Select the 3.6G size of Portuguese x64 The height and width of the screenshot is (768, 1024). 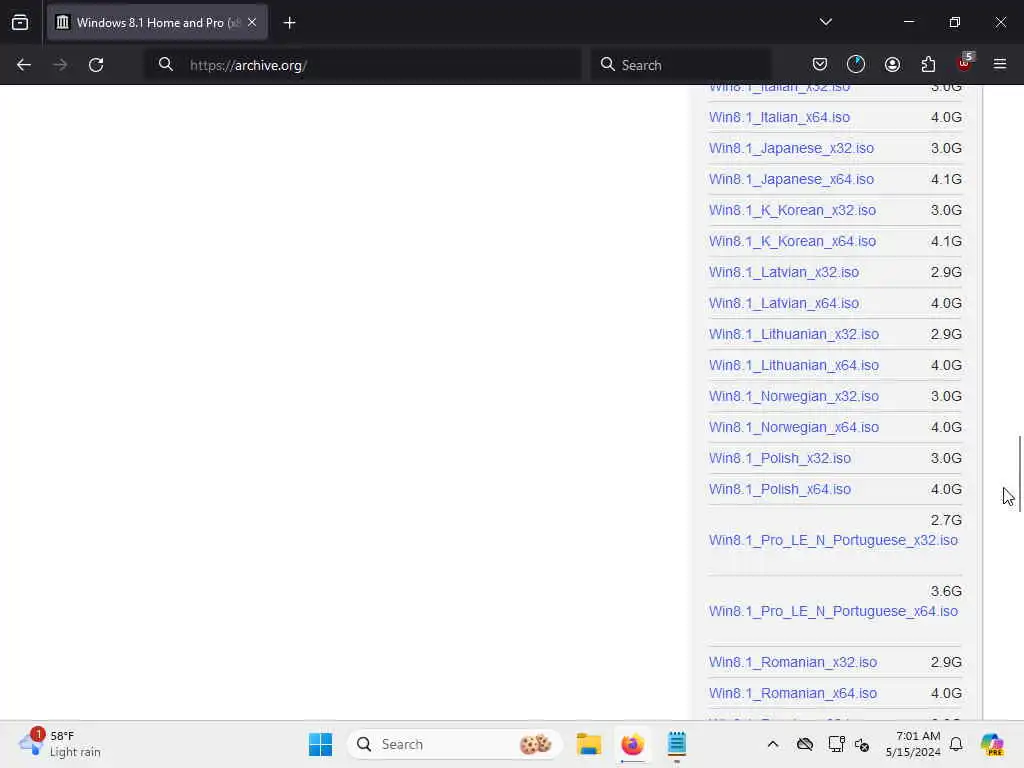[x=946, y=592]
